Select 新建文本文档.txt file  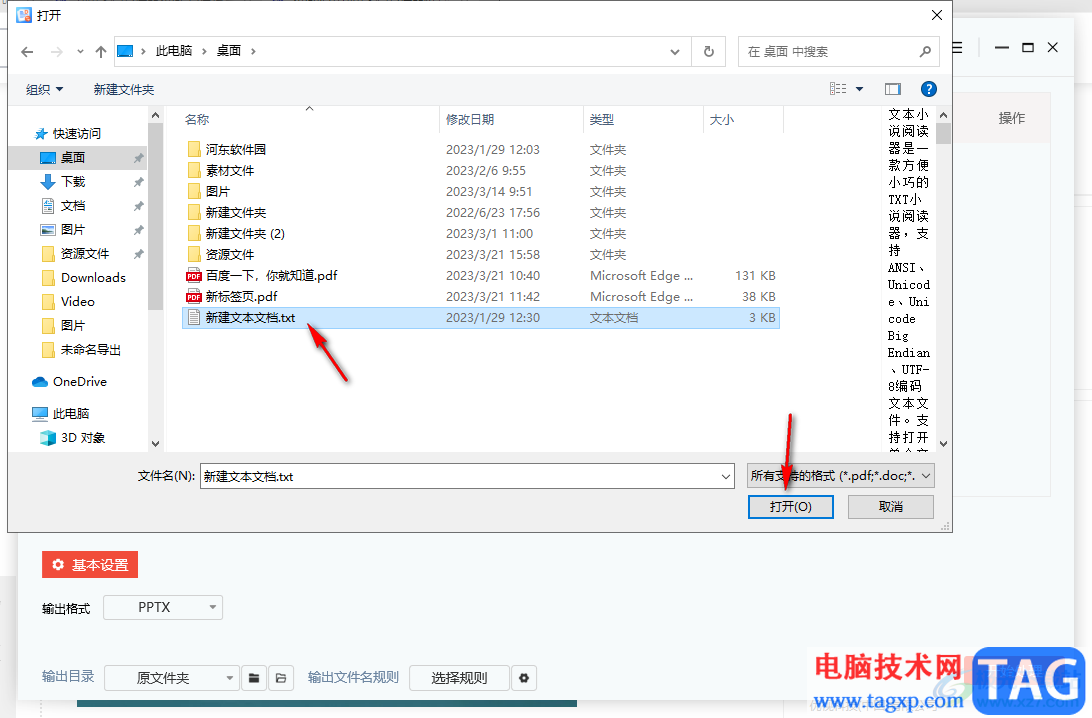pos(481,318)
